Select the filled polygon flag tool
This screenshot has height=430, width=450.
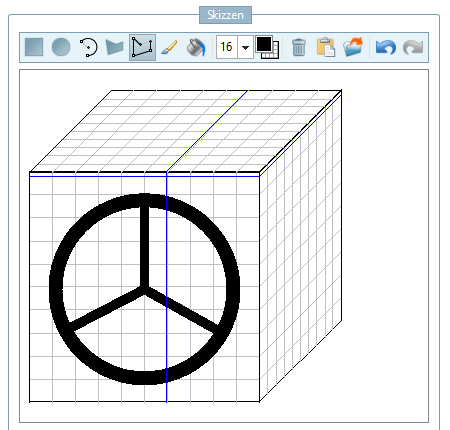point(115,47)
